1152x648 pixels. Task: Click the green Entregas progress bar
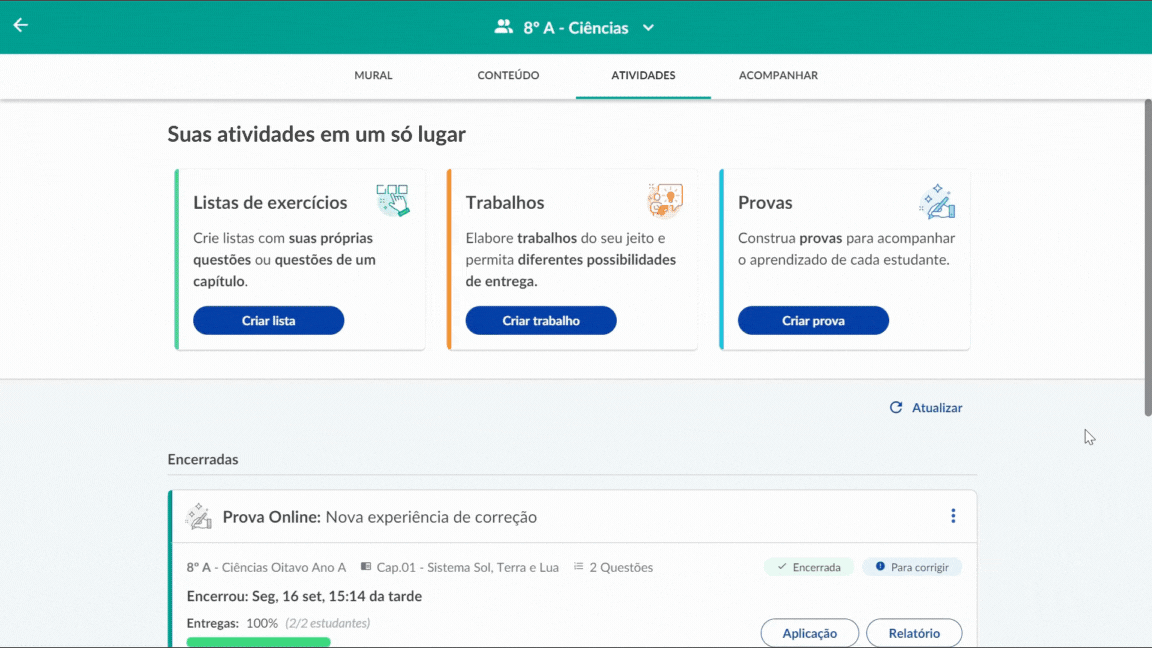click(x=258, y=643)
